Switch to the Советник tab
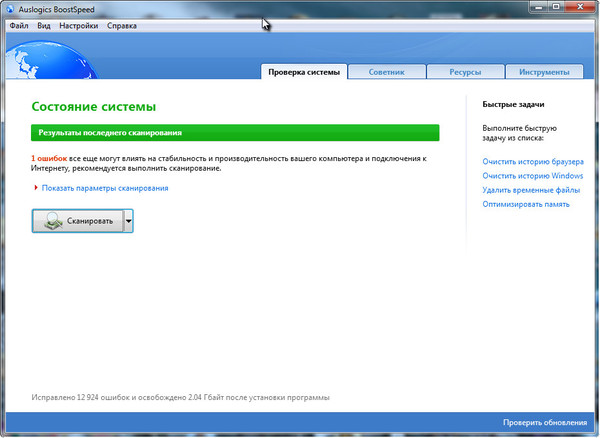Viewport: 600px width, 438px height. 387,72
